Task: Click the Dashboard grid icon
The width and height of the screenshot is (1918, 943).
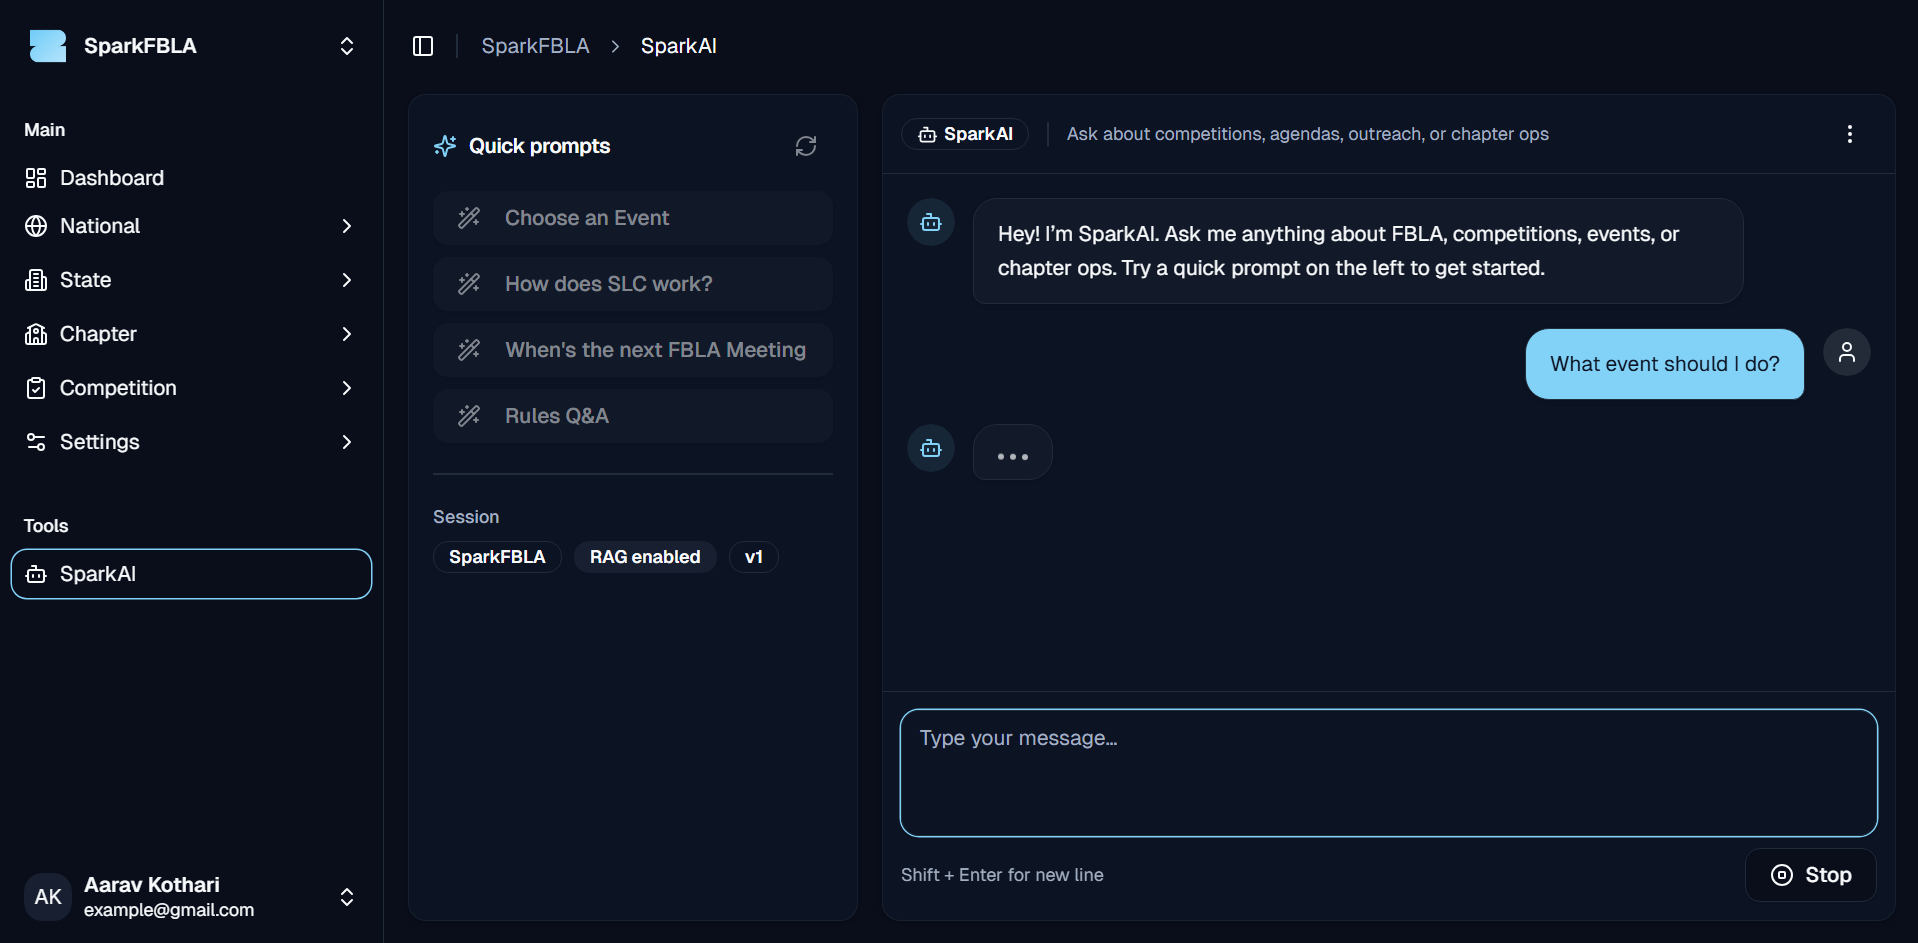Action: (x=36, y=178)
